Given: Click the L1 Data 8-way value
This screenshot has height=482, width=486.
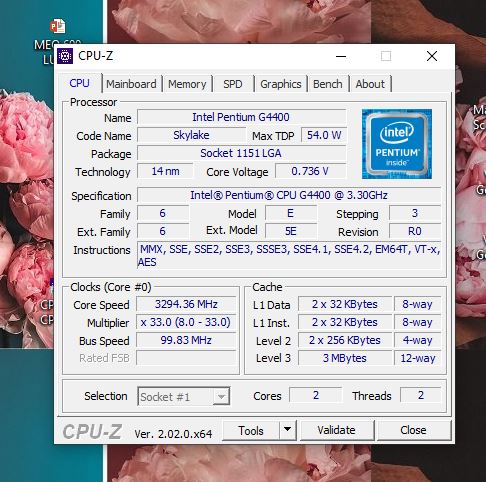Looking at the screenshot, I should (x=417, y=304).
